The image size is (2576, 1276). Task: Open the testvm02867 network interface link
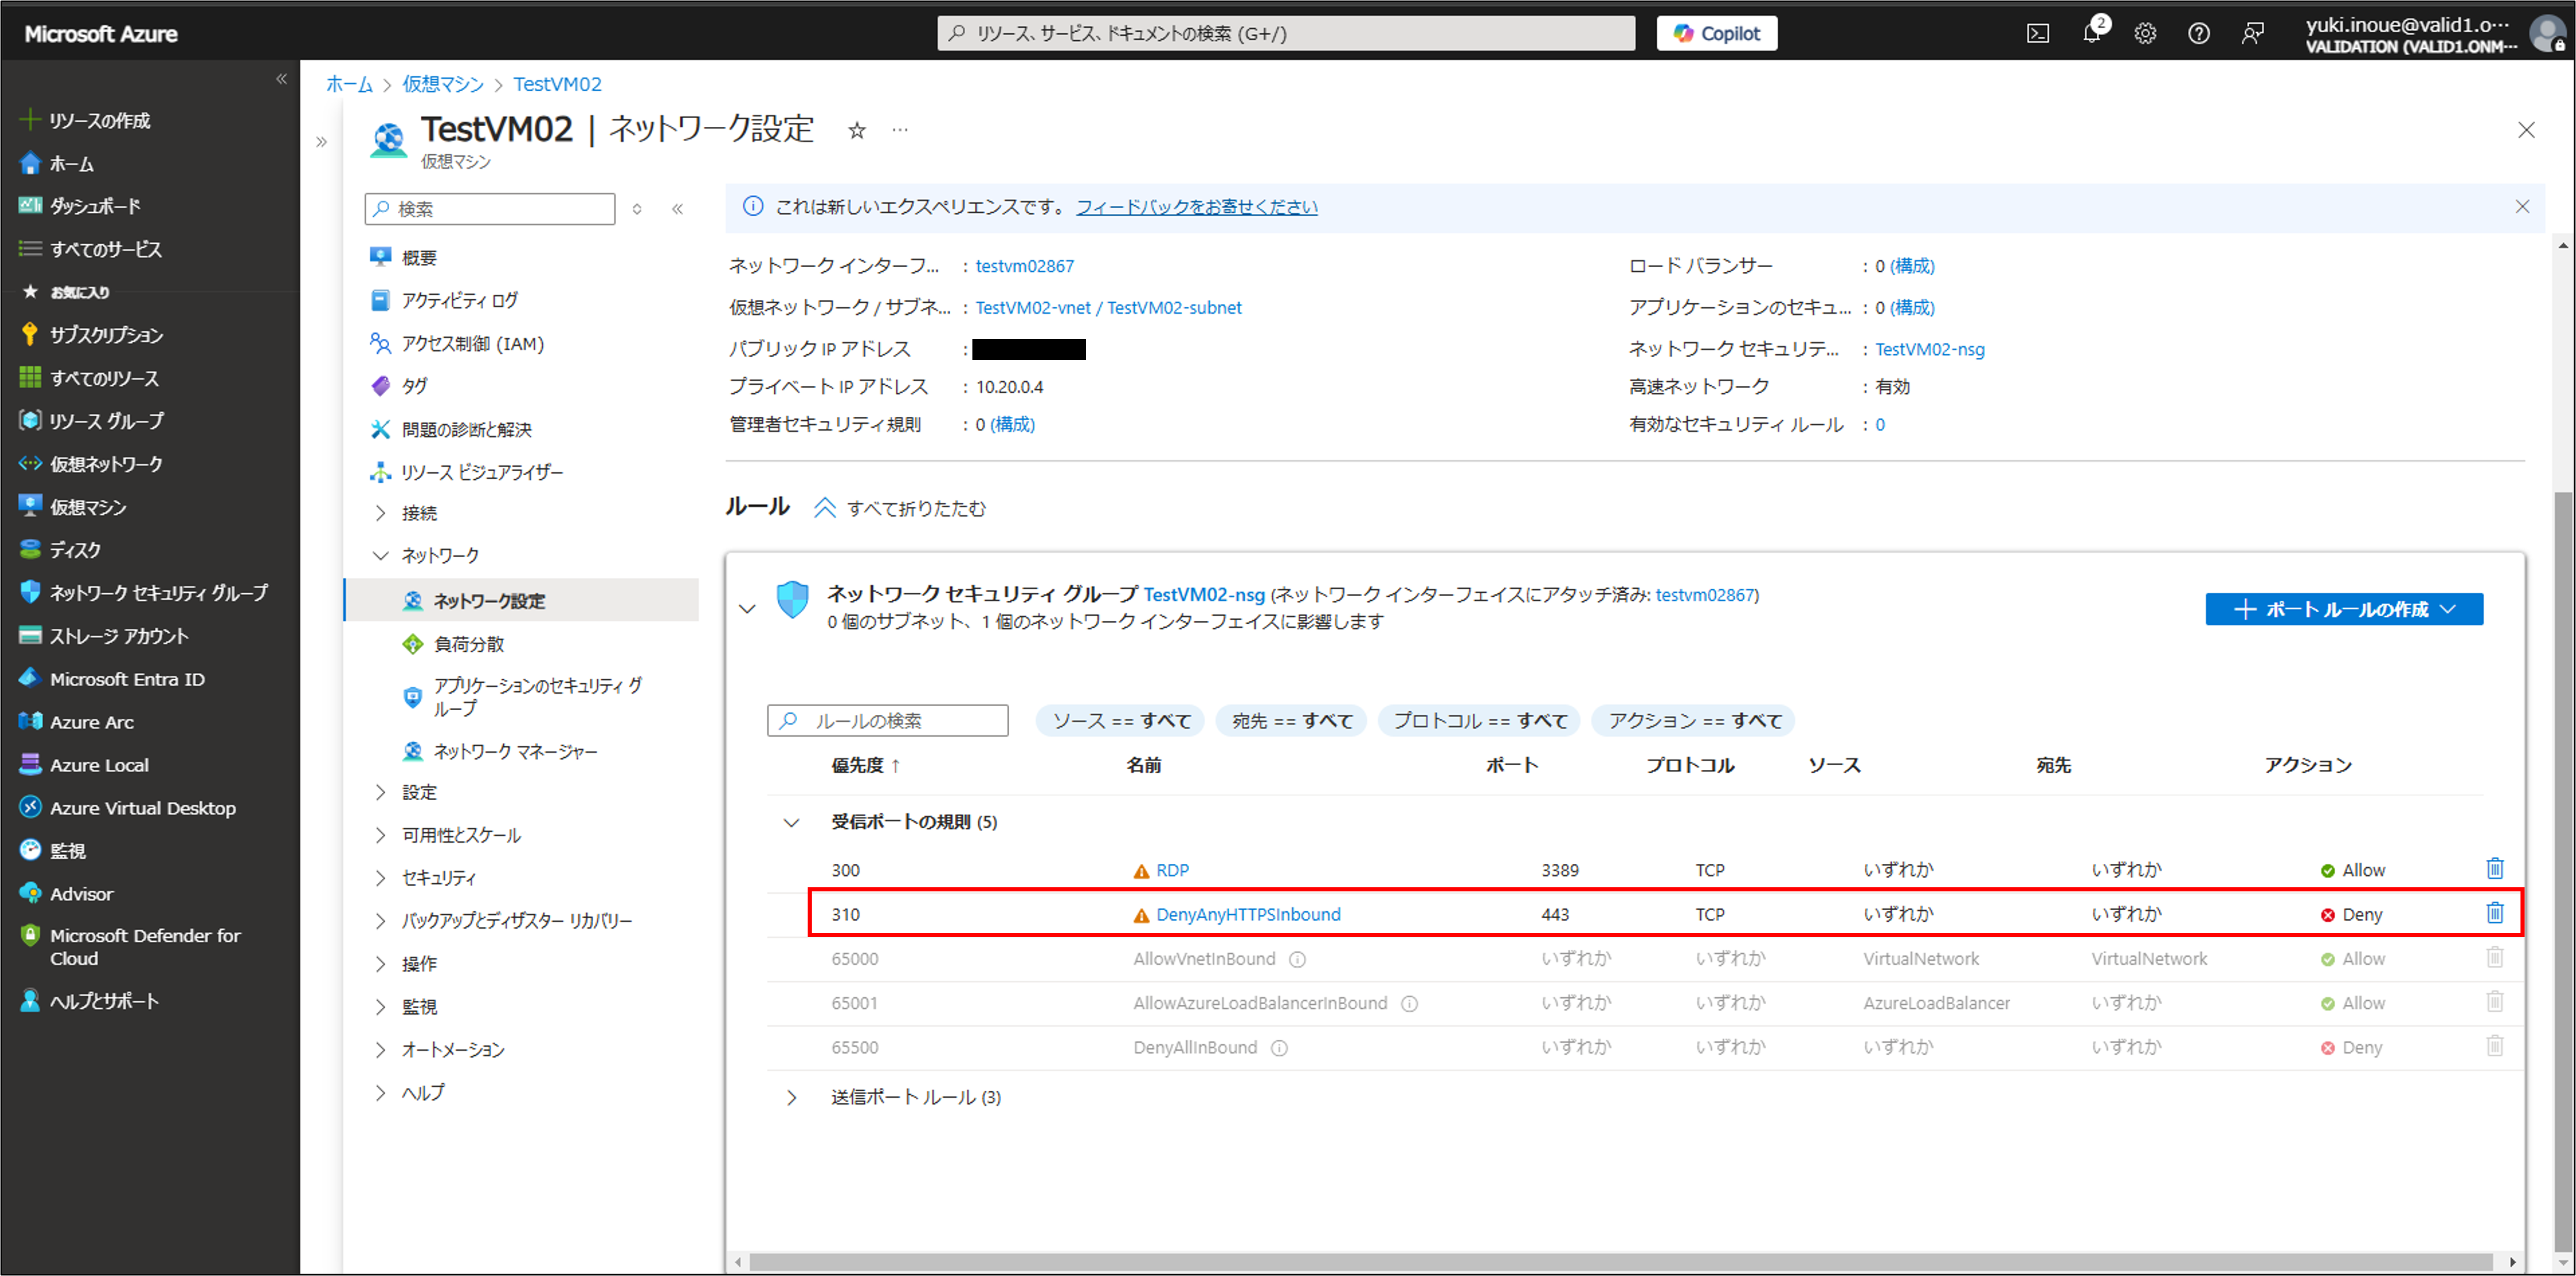click(x=1024, y=266)
